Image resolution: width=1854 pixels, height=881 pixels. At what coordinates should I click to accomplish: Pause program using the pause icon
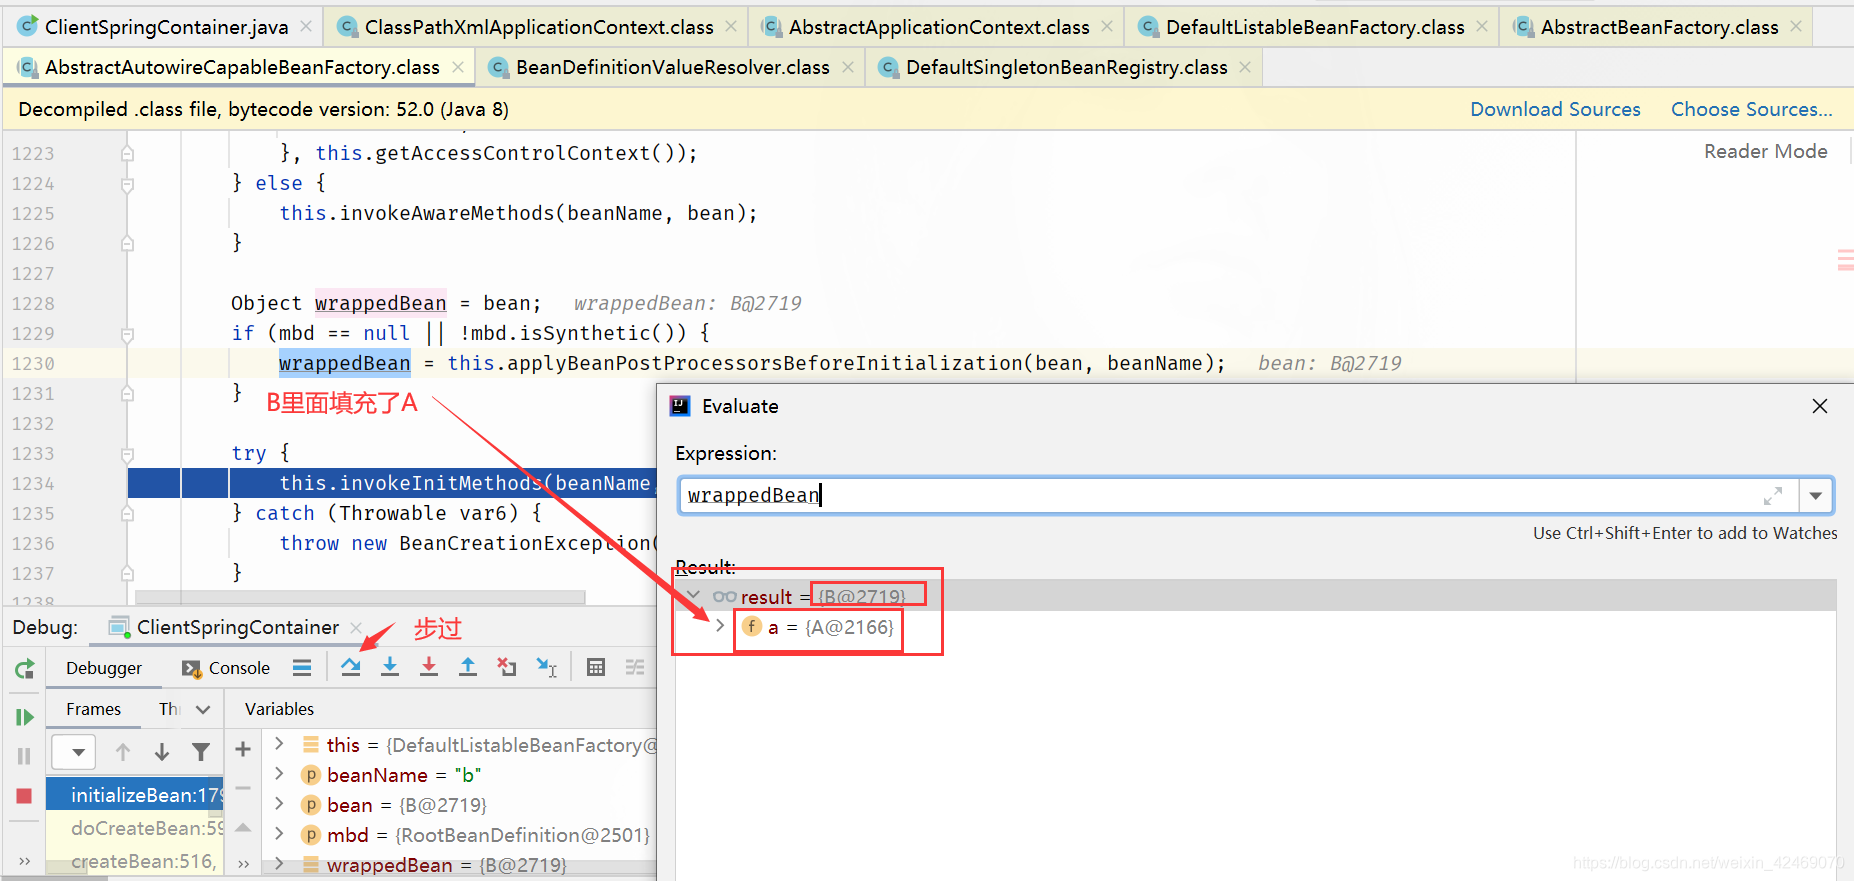(x=24, y=756)
